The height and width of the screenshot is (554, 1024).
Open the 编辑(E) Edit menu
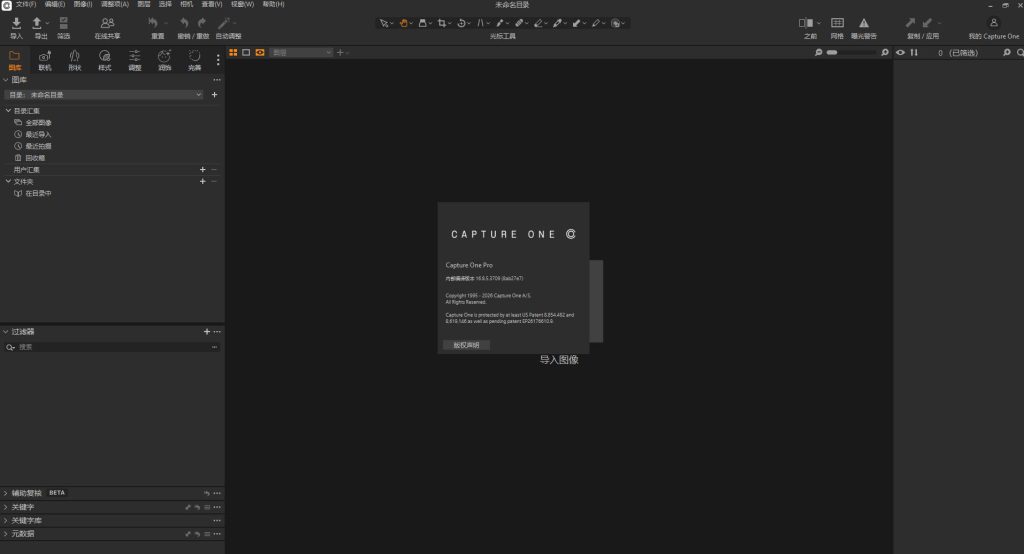click(54, 5)
